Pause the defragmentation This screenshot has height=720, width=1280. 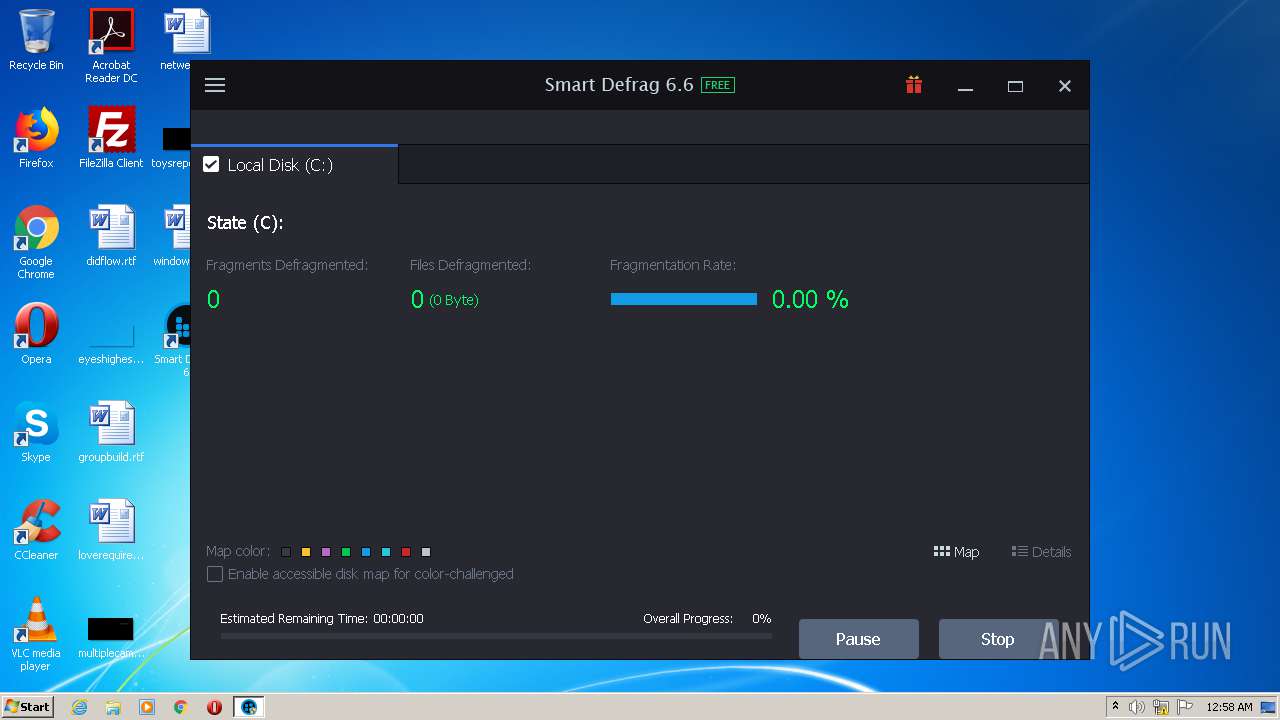tap(858, 639)
